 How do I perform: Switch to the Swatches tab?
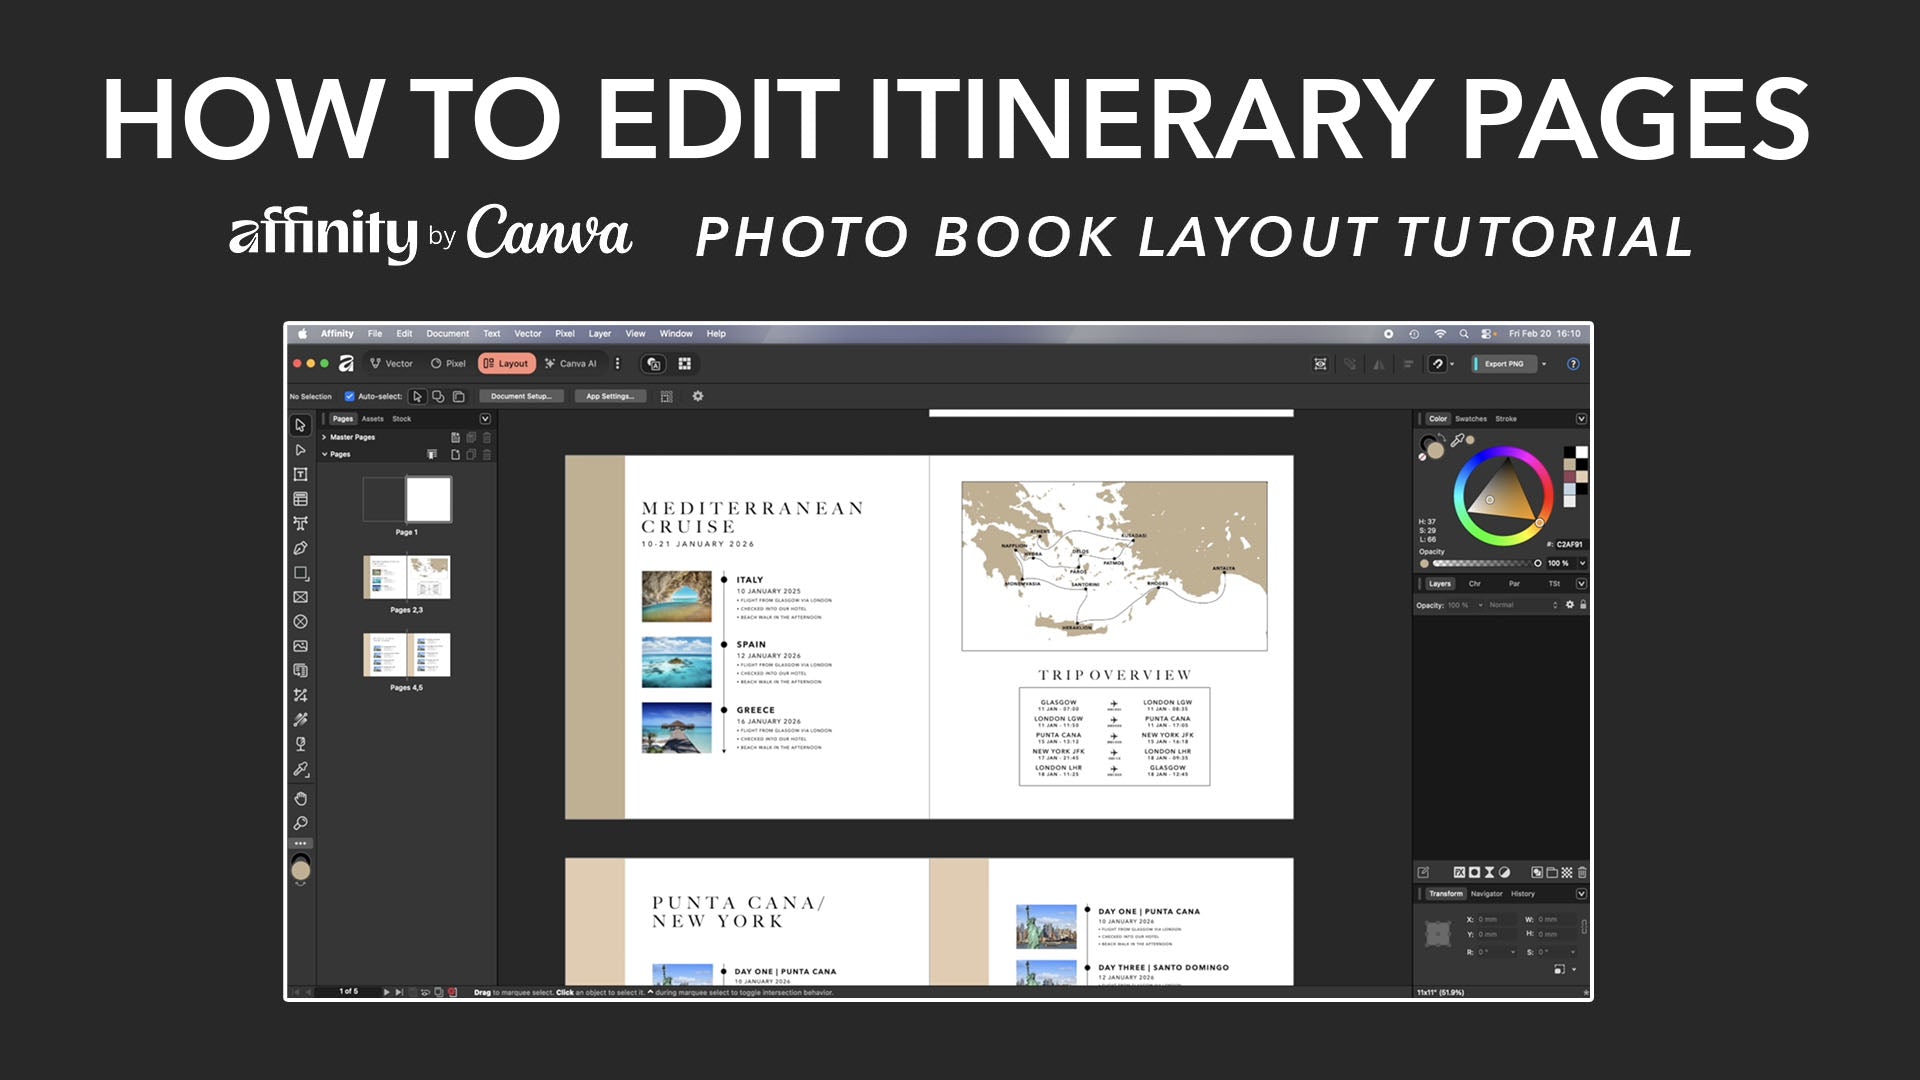tap(1470, 419)
